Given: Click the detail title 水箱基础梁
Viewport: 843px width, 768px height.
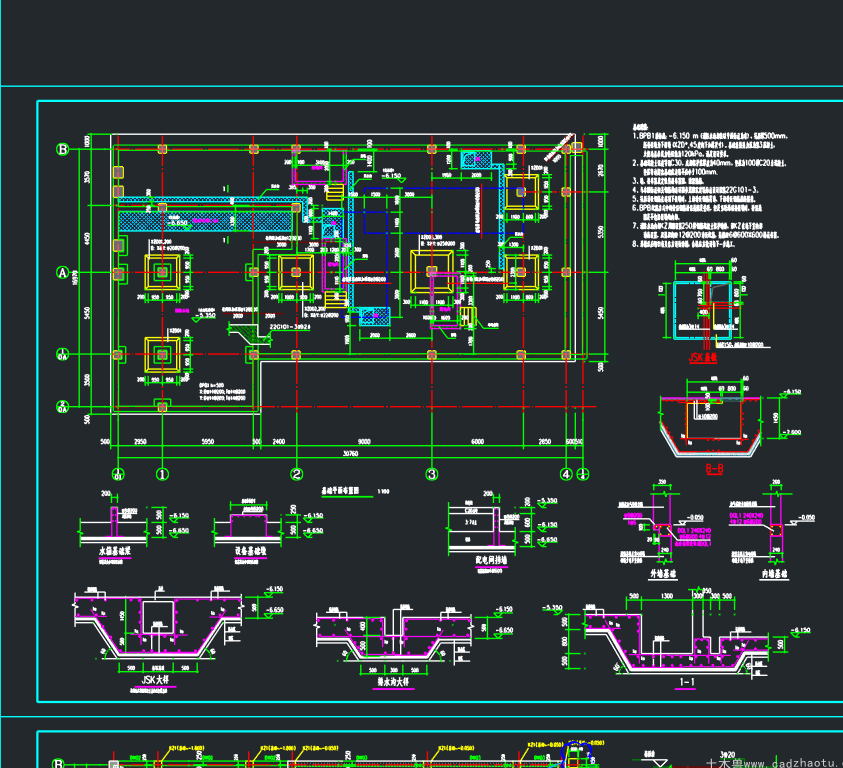Looking at the screenshot, I should [x=115, y=551].
